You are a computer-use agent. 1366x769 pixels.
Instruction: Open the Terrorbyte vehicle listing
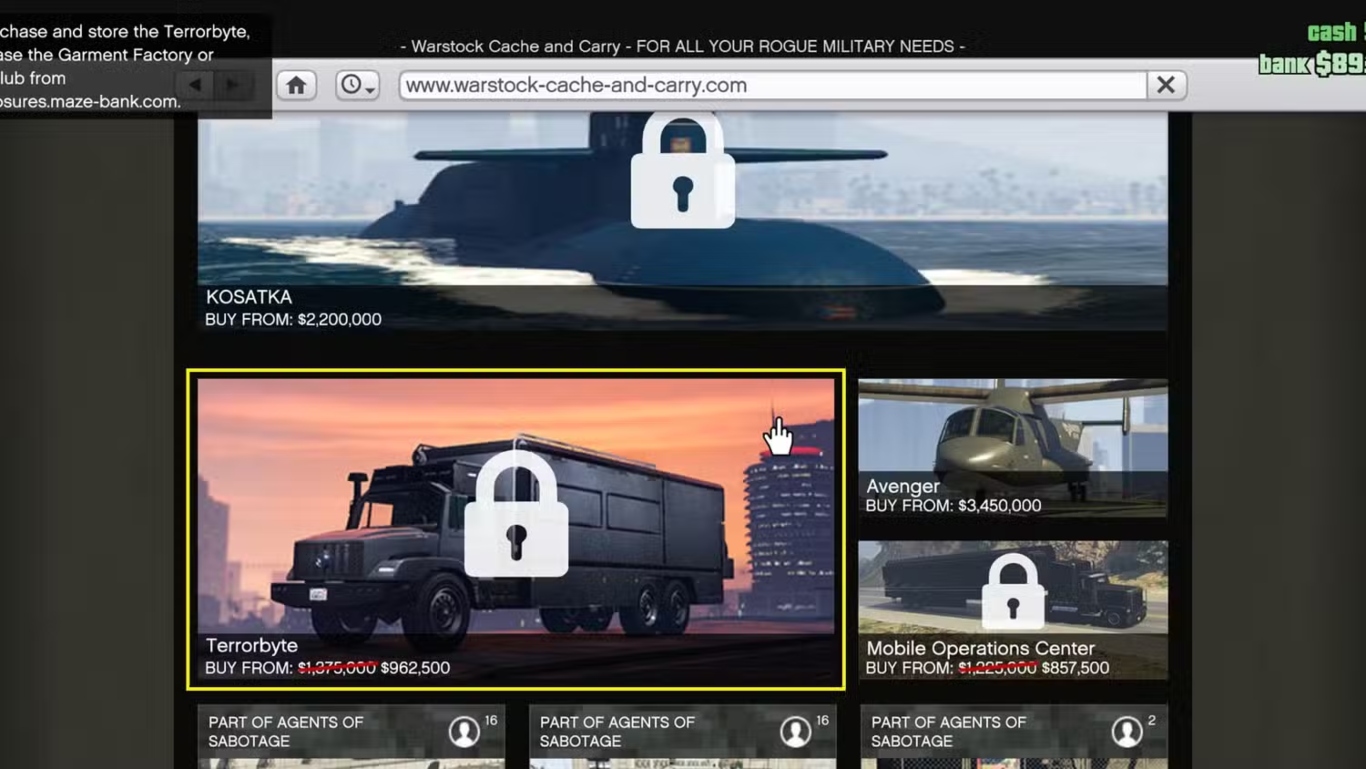(x=516, y=530)
